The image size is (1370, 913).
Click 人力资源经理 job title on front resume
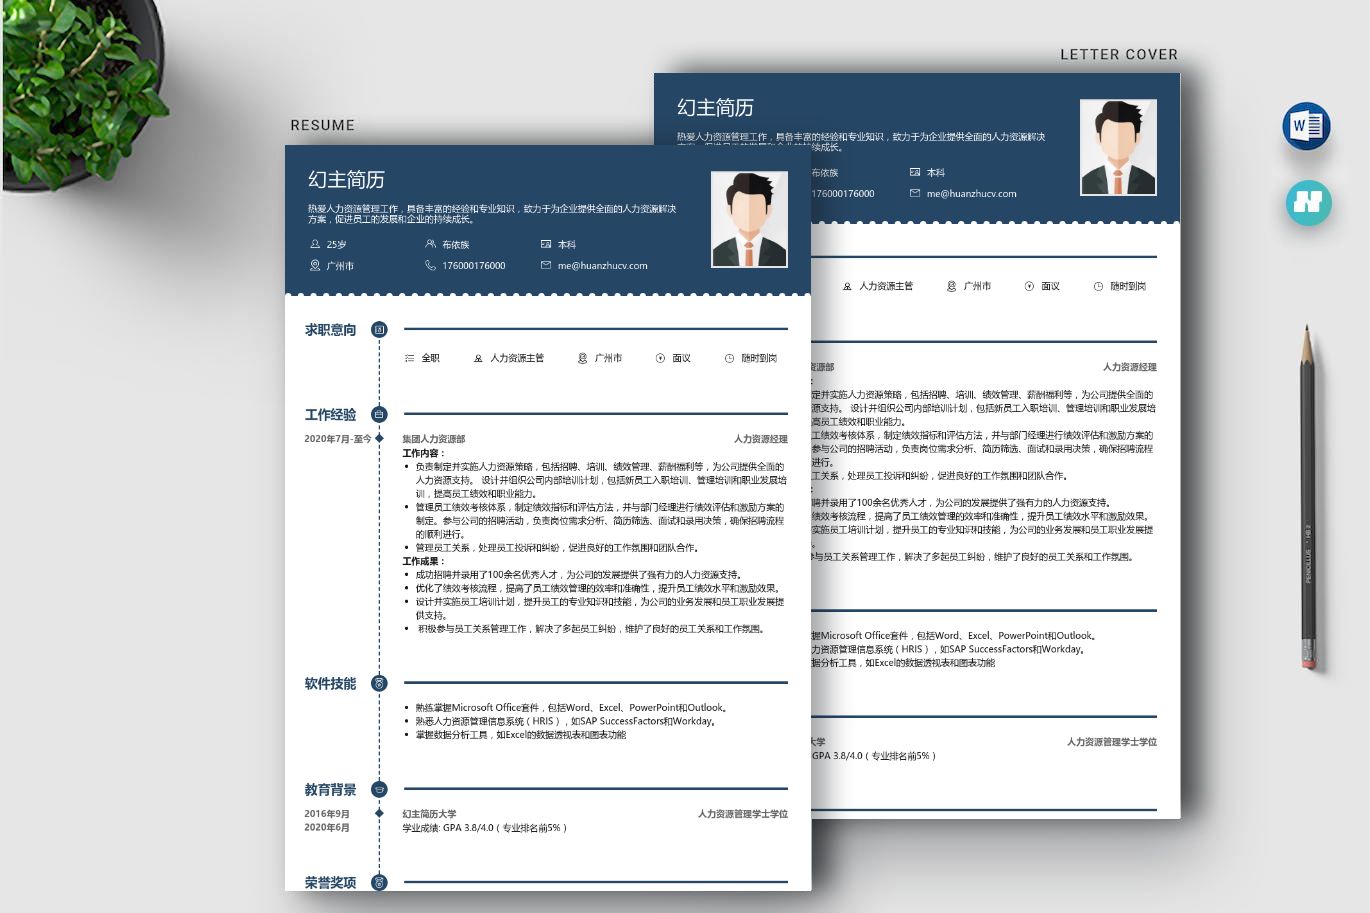pyautogui.click(x=761, y=439)
